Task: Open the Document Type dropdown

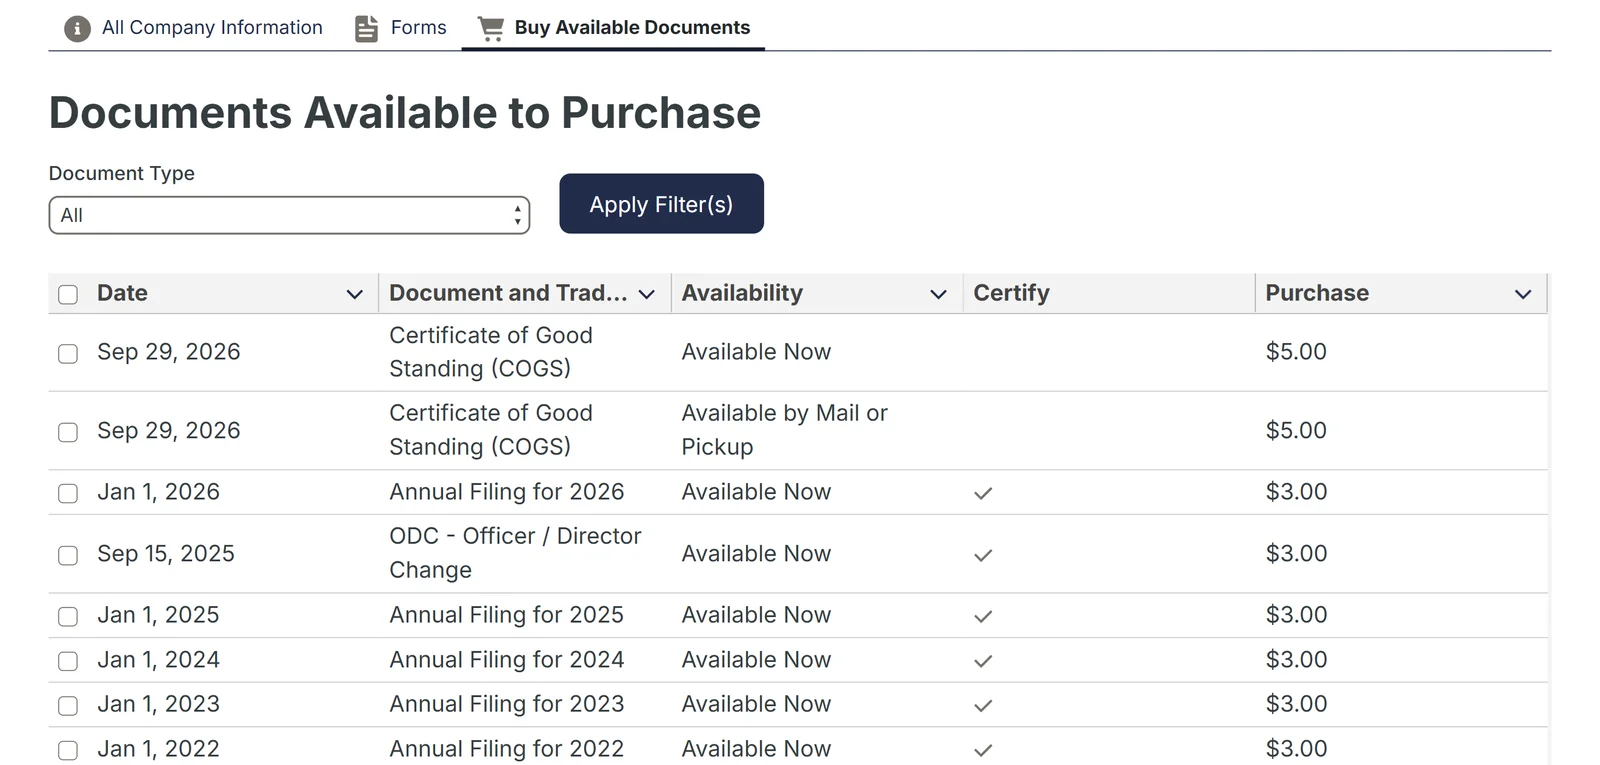Action: tap(289, 215)
